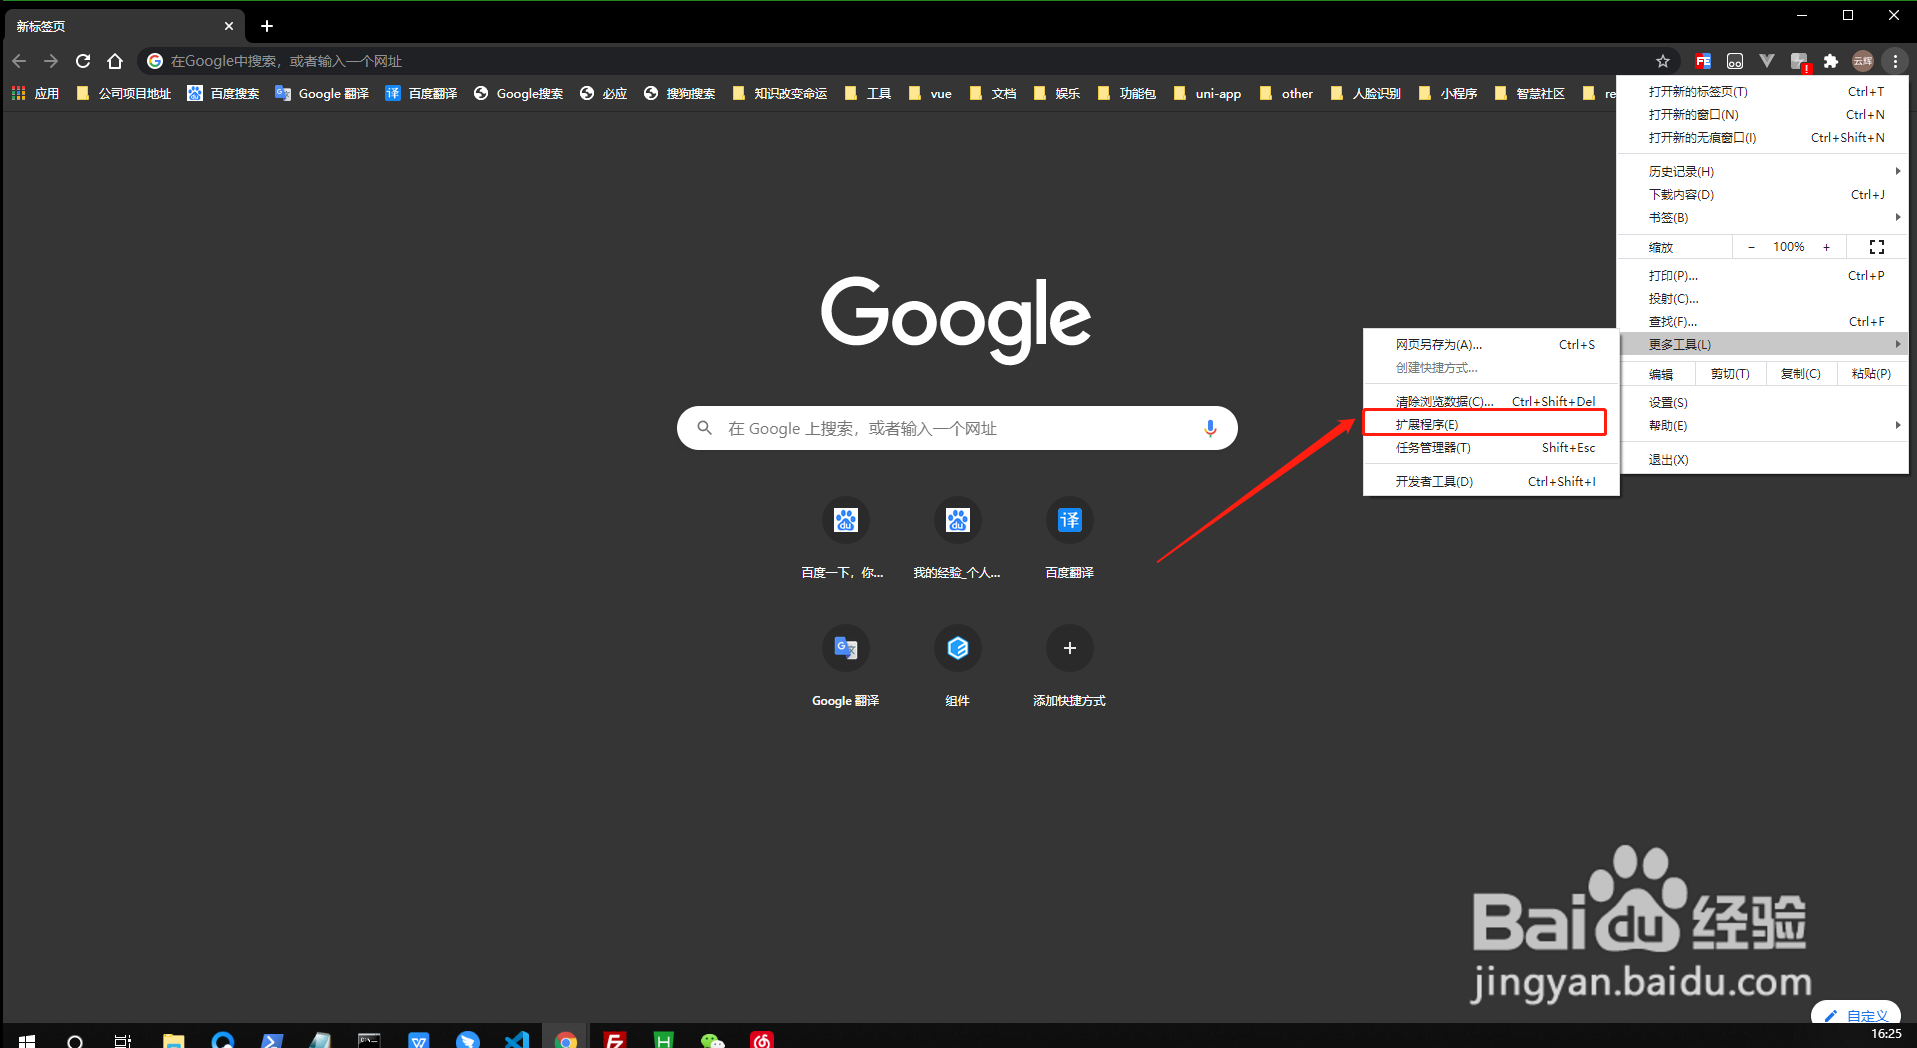1917x1048 pixels.
Task: Open the Google 翻译 shortcut tile
Action: coord(845,666)
